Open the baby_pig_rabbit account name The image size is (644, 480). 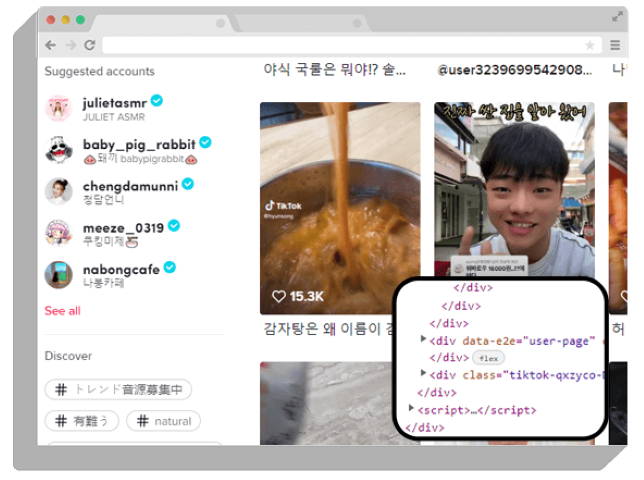coord(139,144)
